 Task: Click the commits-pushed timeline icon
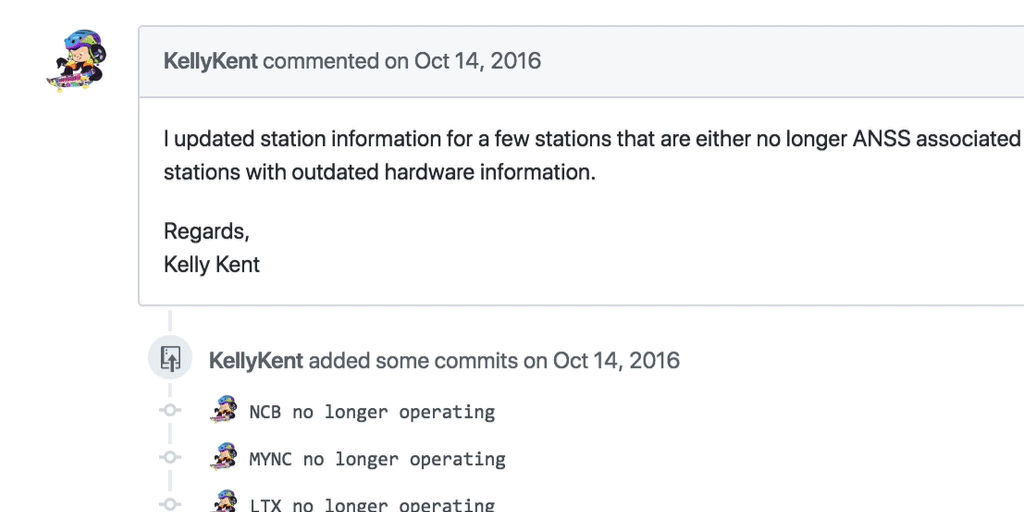(170, 359)
